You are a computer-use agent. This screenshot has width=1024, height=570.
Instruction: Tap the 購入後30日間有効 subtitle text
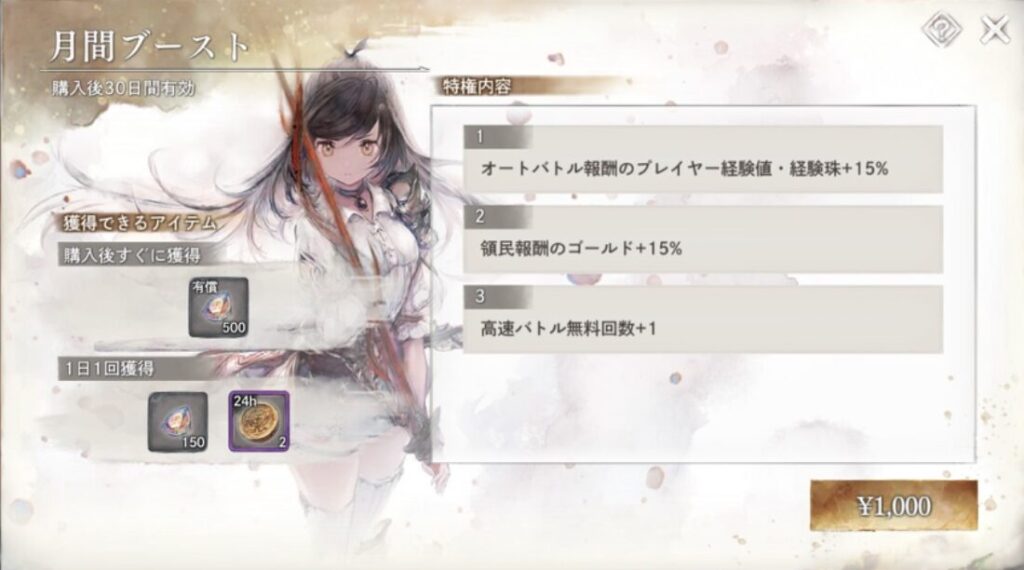pos(123,88)
